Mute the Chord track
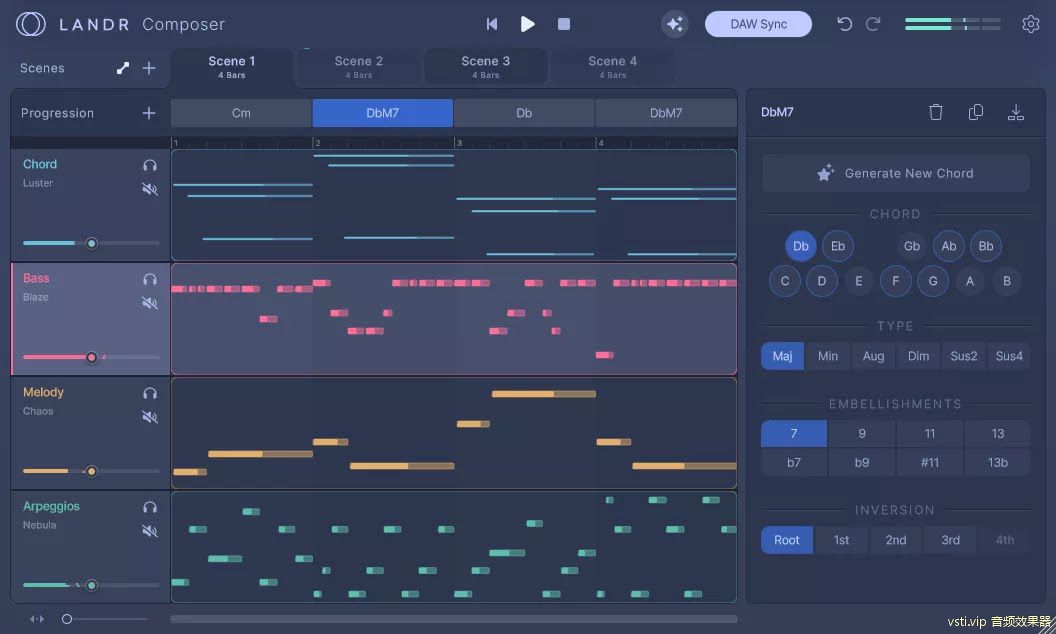The image size is (1056, 634). pos(150,189)
